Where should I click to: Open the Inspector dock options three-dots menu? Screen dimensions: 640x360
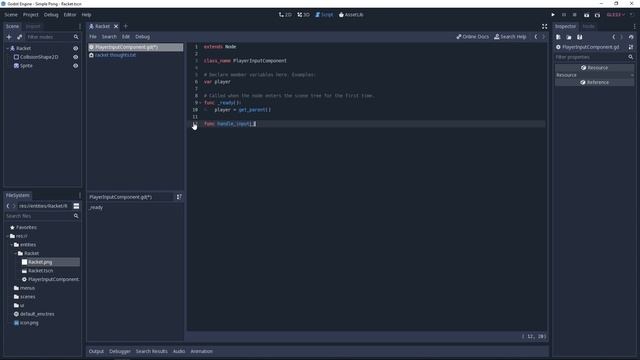pos(634,27)
